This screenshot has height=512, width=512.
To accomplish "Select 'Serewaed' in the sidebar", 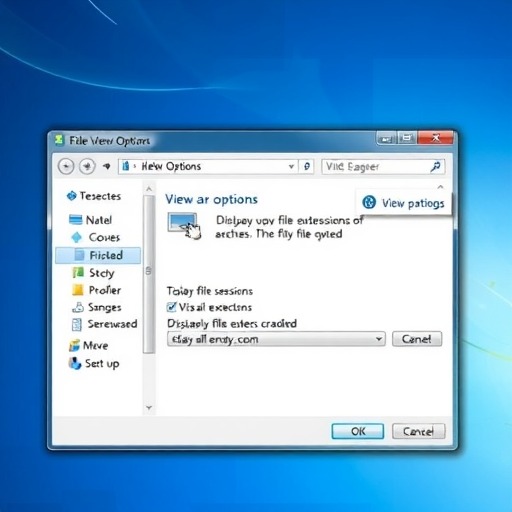I will tap(112, 324).
